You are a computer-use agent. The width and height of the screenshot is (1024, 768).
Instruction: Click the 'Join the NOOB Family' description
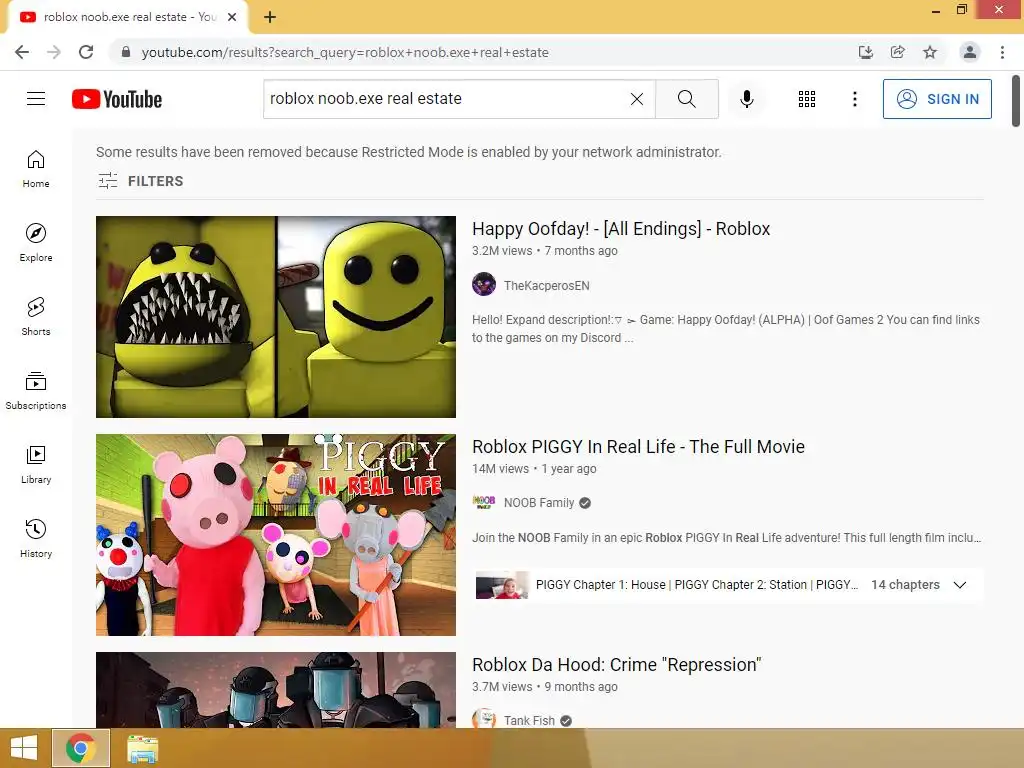726,537
